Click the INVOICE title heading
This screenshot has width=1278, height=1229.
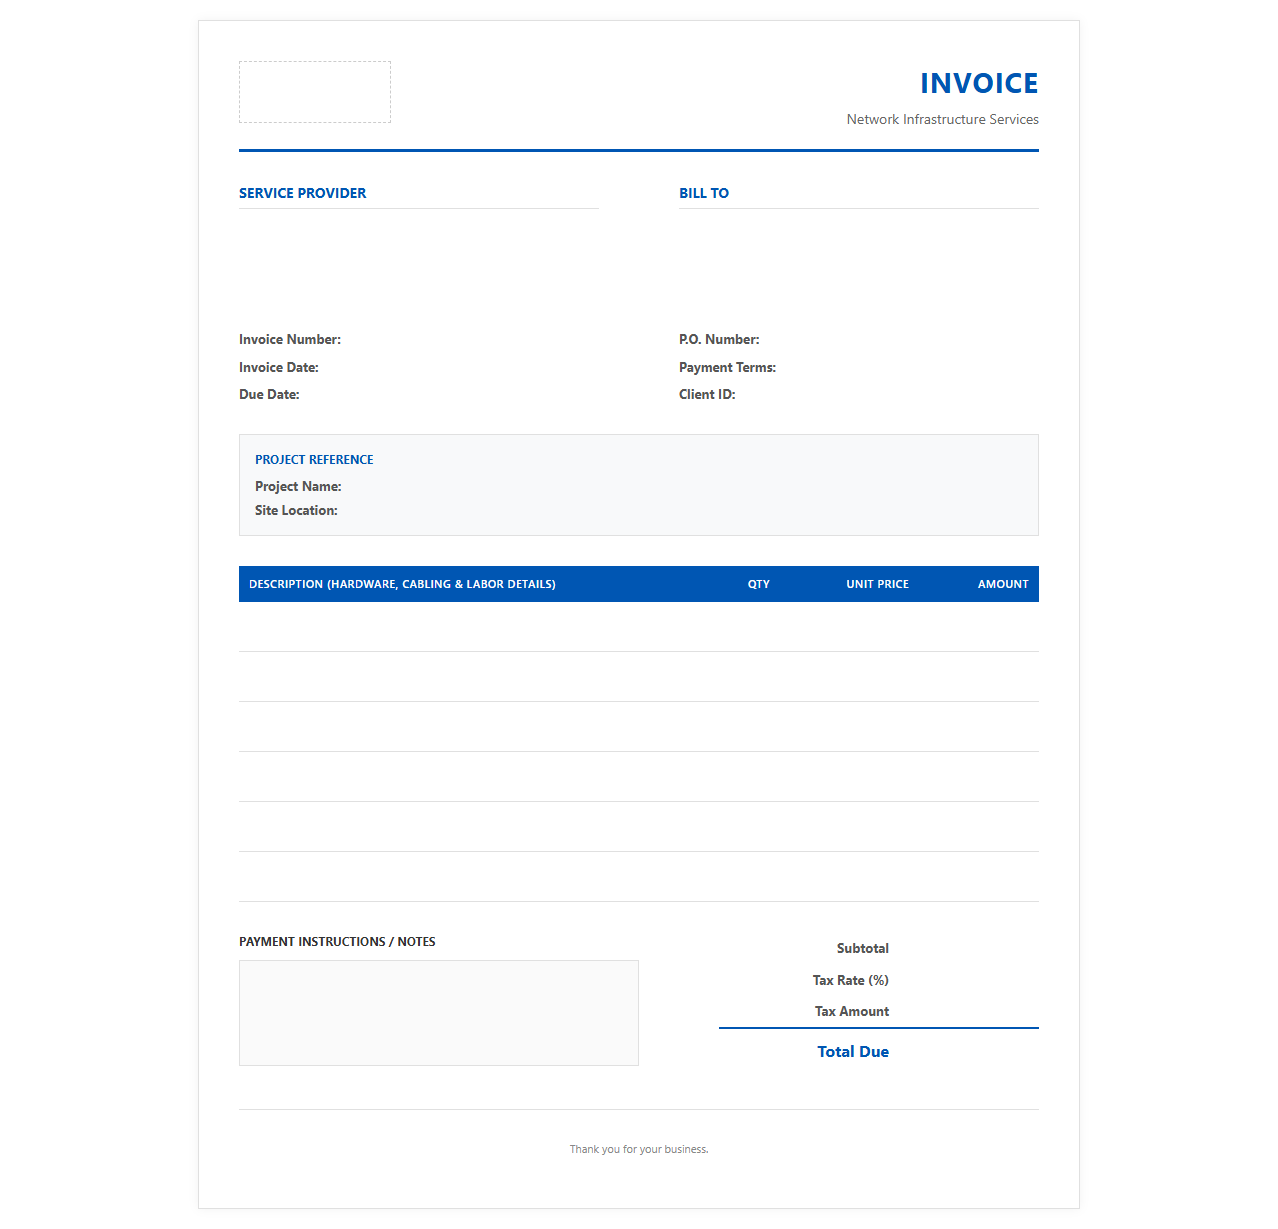pyautogui.click(x=979, y=83)
